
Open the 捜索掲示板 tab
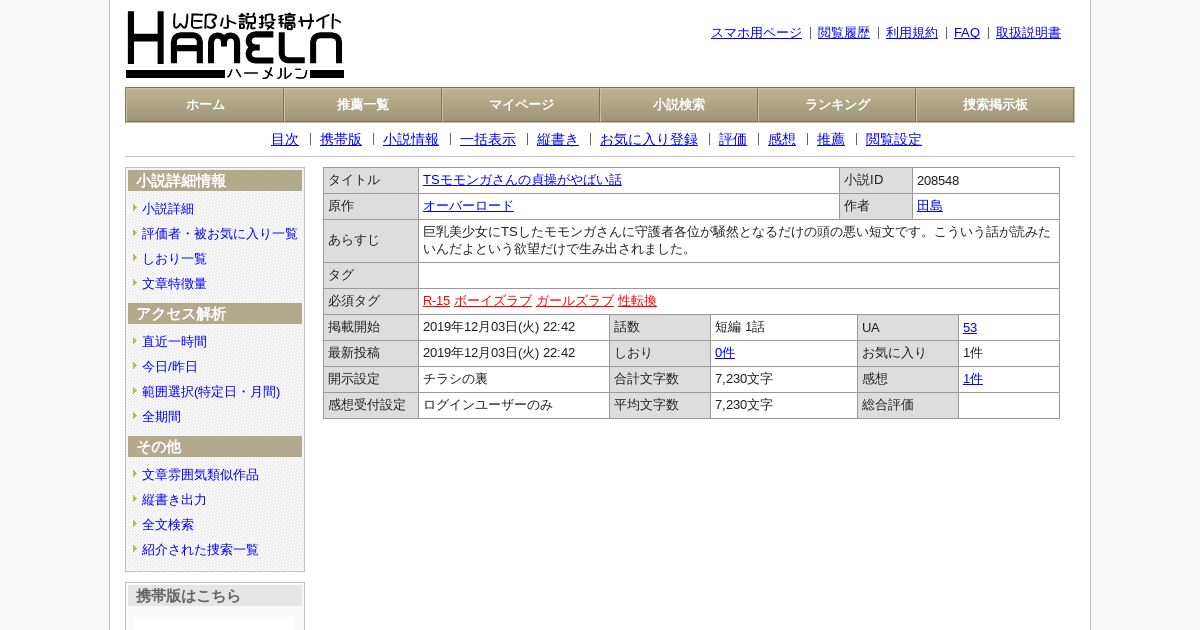[x=995, y=105]
